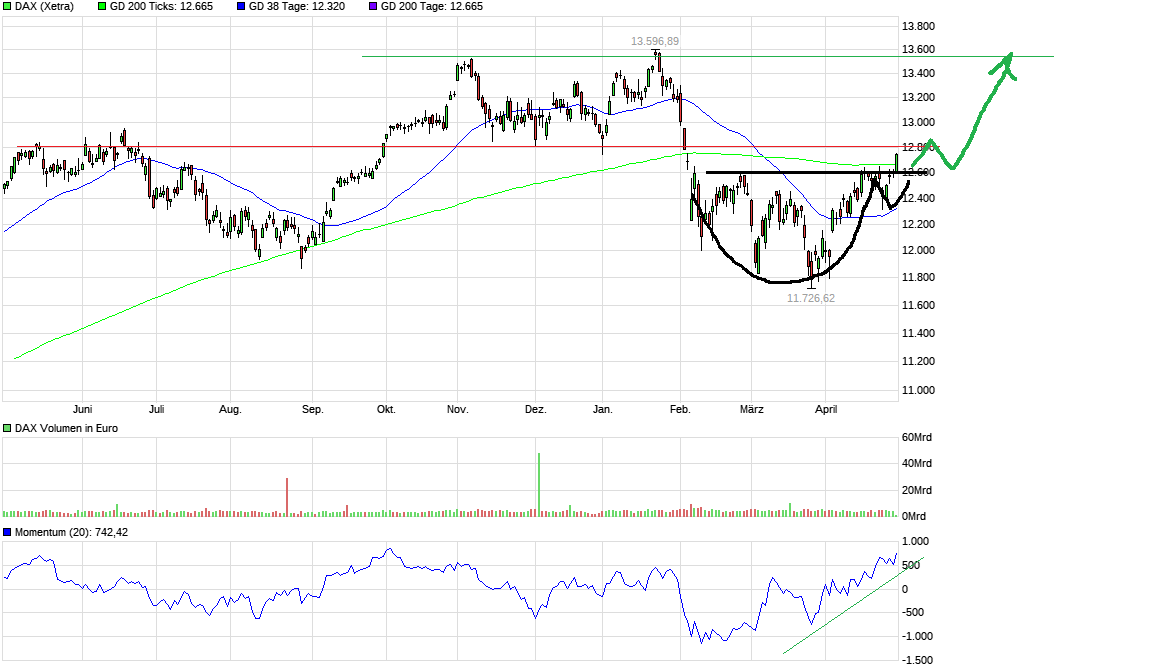Image resolution: width=1151 pixels, height=670 pixels.
Task: Click the 1.000 momentum axis label
Action: coord(915,542)
